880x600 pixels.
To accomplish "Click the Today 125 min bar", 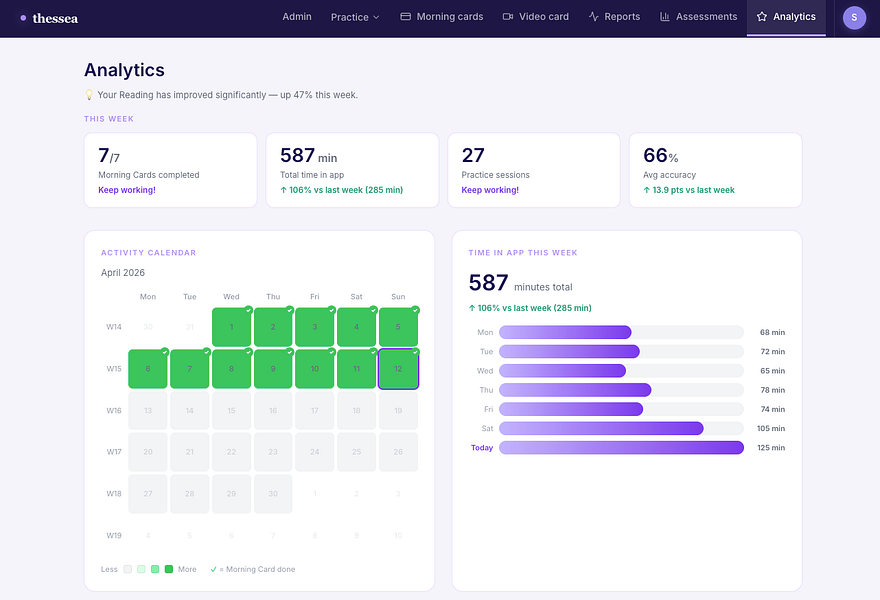I will 621,447.
